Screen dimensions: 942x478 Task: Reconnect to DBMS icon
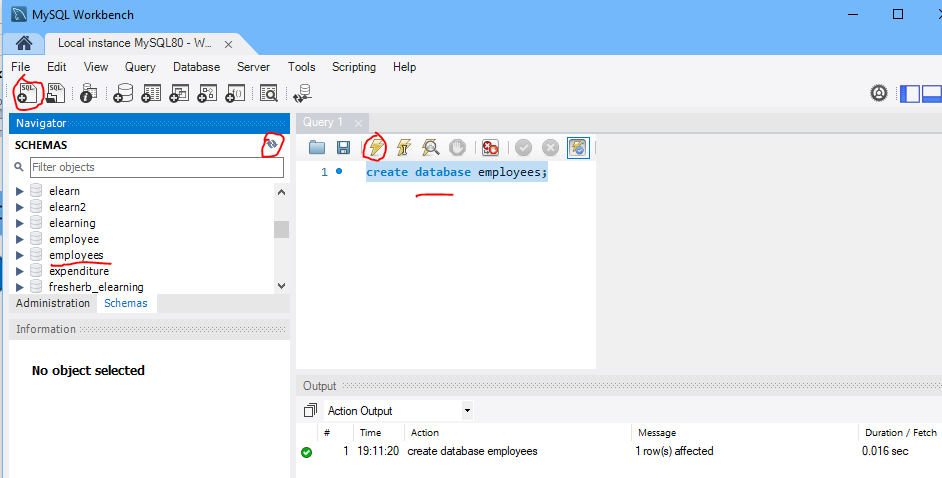coord(302,93)
